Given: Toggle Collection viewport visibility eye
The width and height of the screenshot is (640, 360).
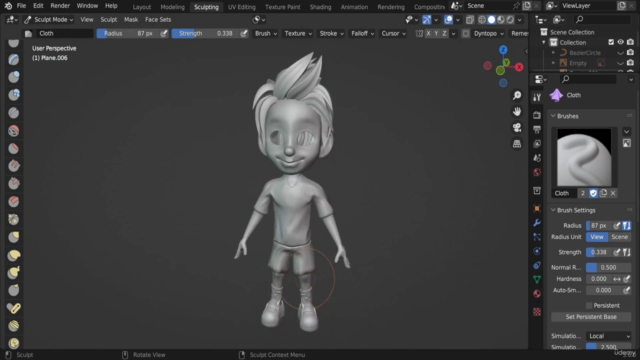Looking at the screenshot, I should pyautogui.click(x=620, y=42).
